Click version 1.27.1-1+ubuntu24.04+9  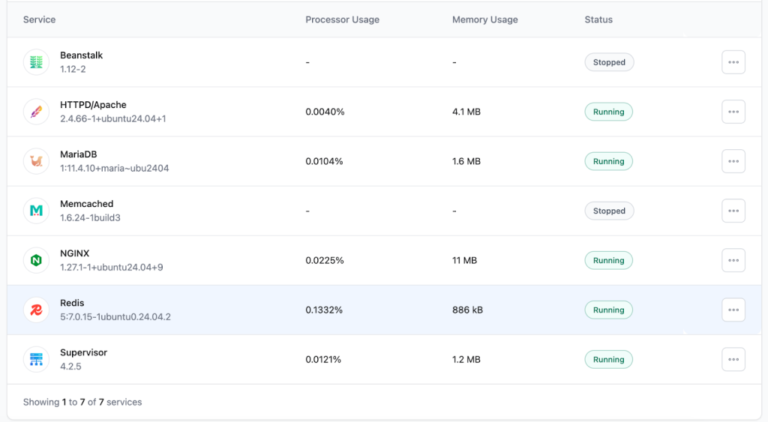[112, 267]
